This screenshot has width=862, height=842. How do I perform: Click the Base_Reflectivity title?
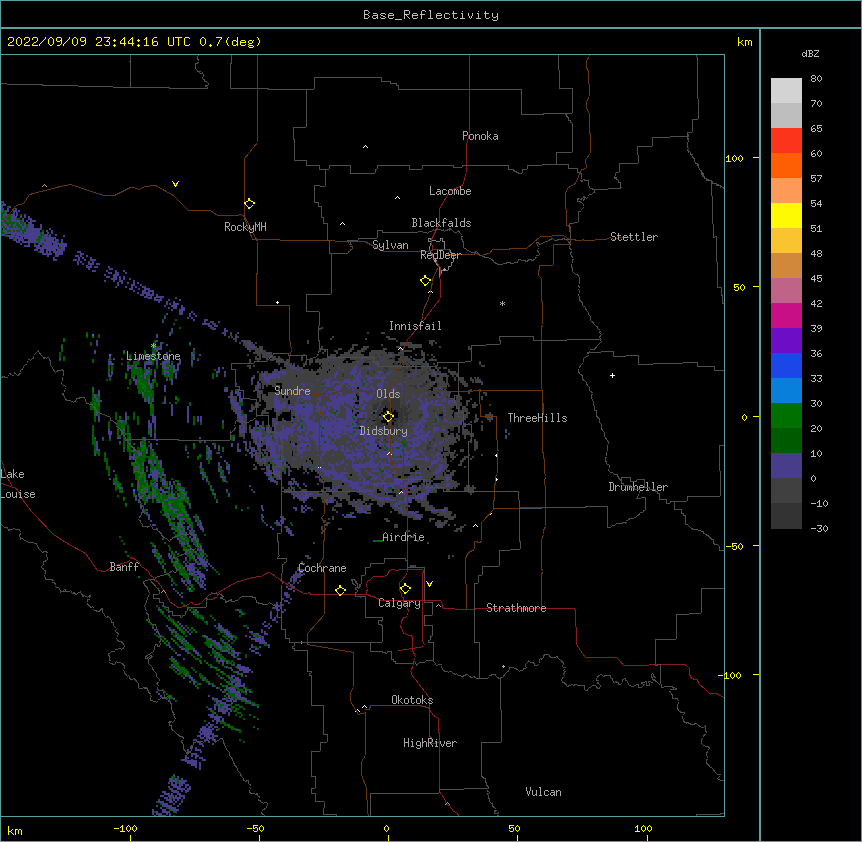coord(431,15)
